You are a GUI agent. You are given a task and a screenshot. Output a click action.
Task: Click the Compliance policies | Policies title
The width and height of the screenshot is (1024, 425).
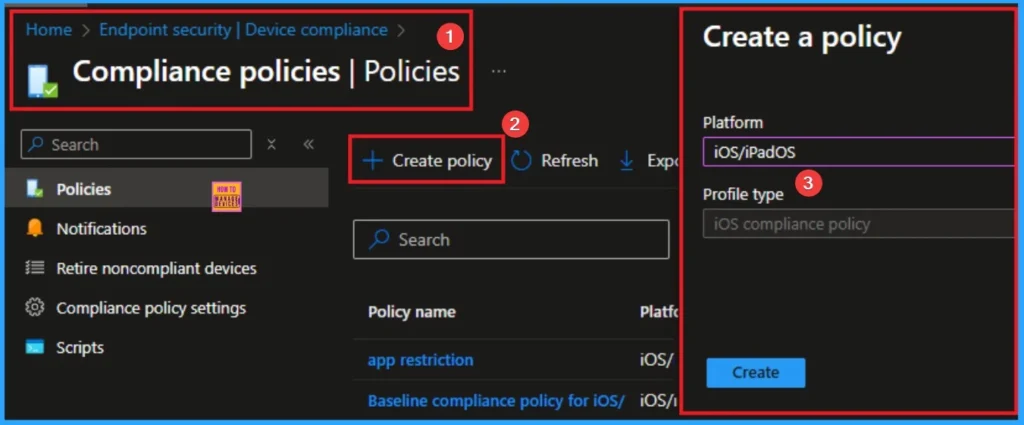click(266, 71)
